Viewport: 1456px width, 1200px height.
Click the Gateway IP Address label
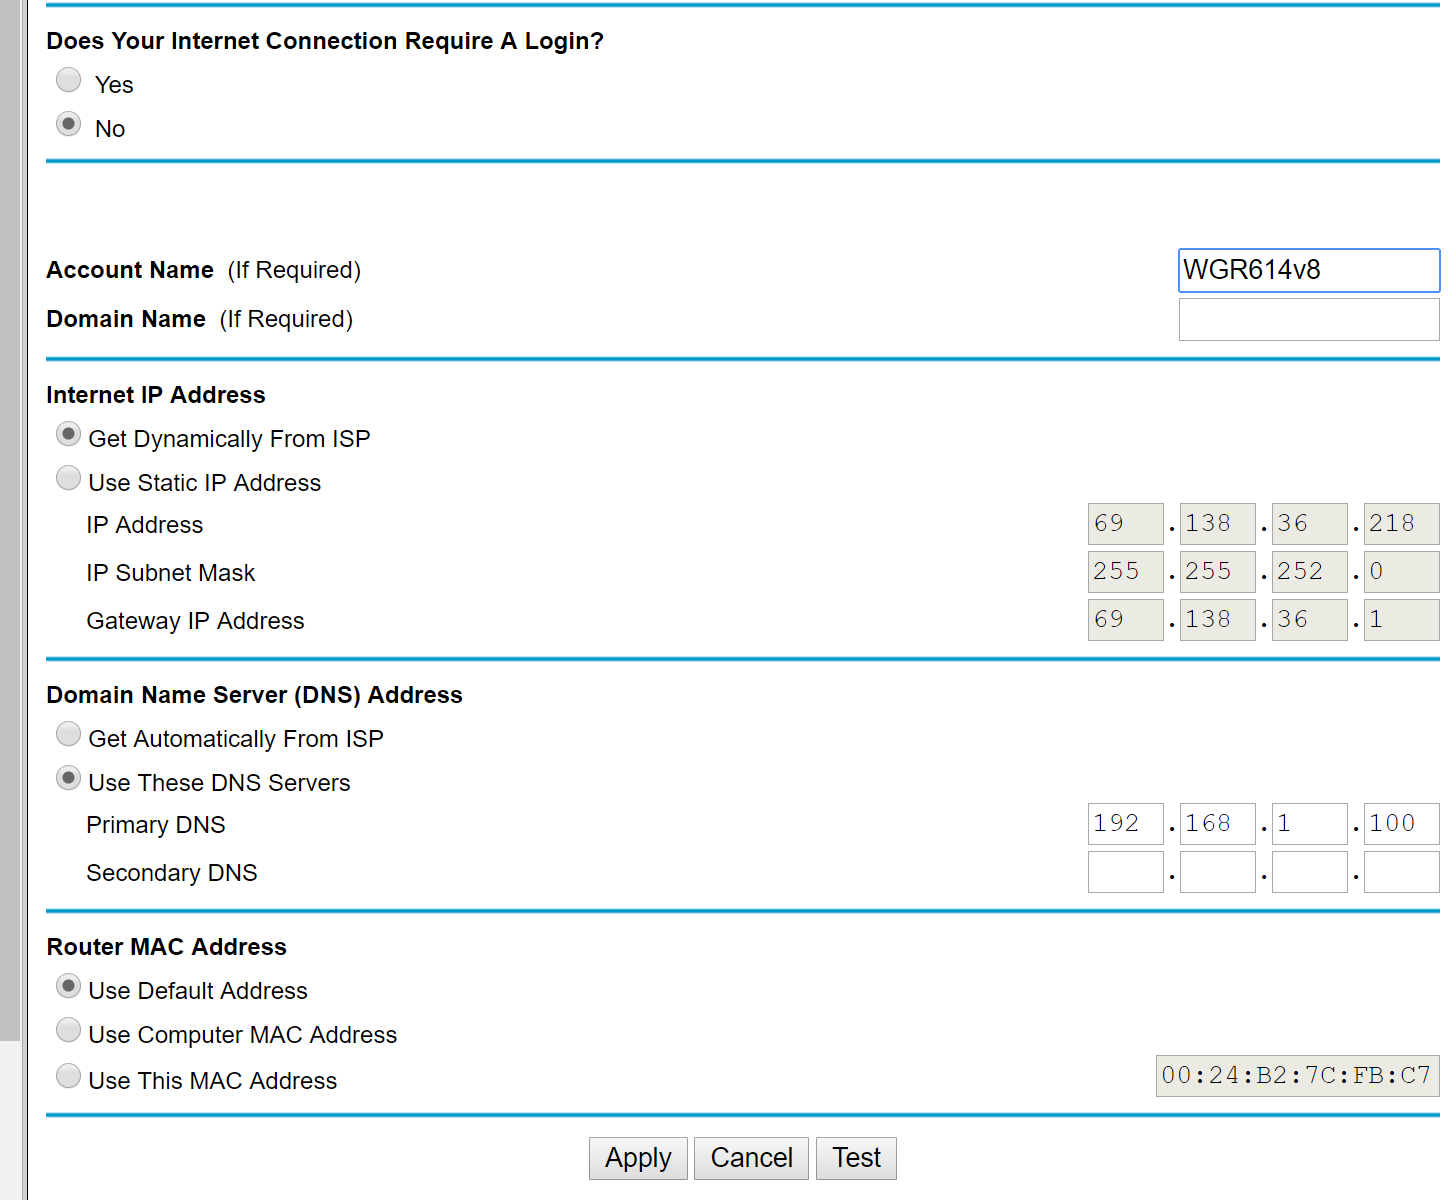click(x=195, y=621)
